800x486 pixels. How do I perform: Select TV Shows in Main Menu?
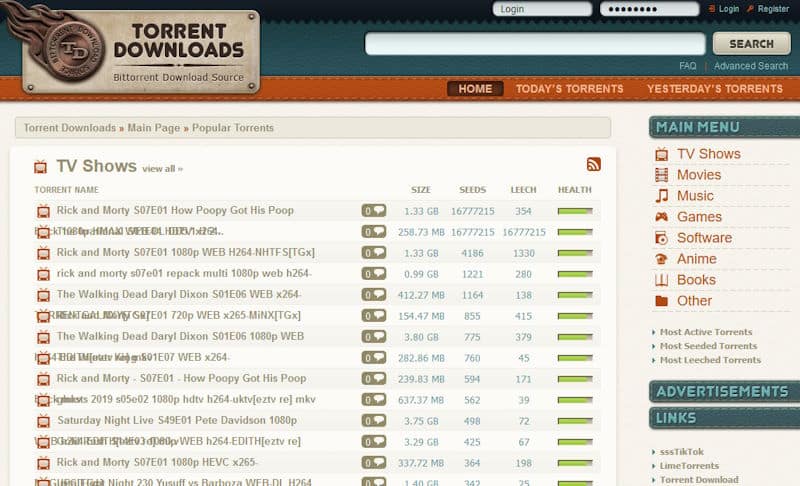tap(709, 154)
